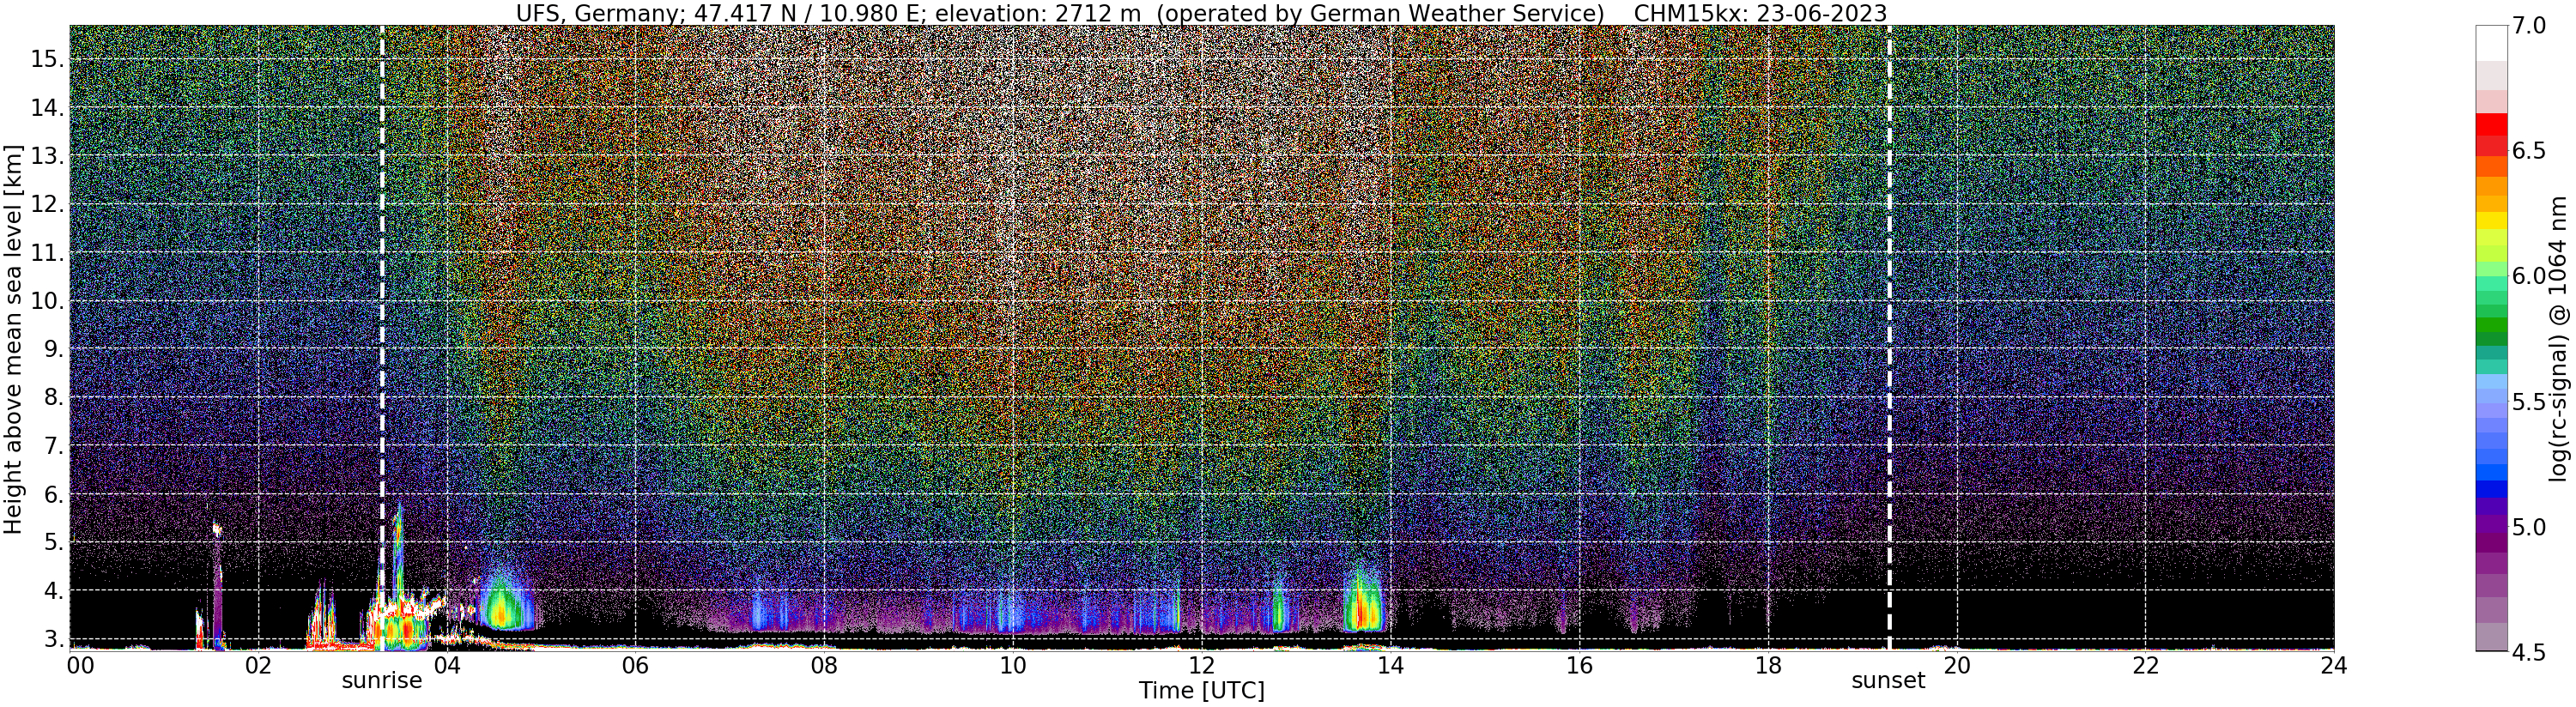Click the x-axis tick label '18'
Image resolution: width=2576 pixels, height=707 pixels.
(x=1768, y=665)
